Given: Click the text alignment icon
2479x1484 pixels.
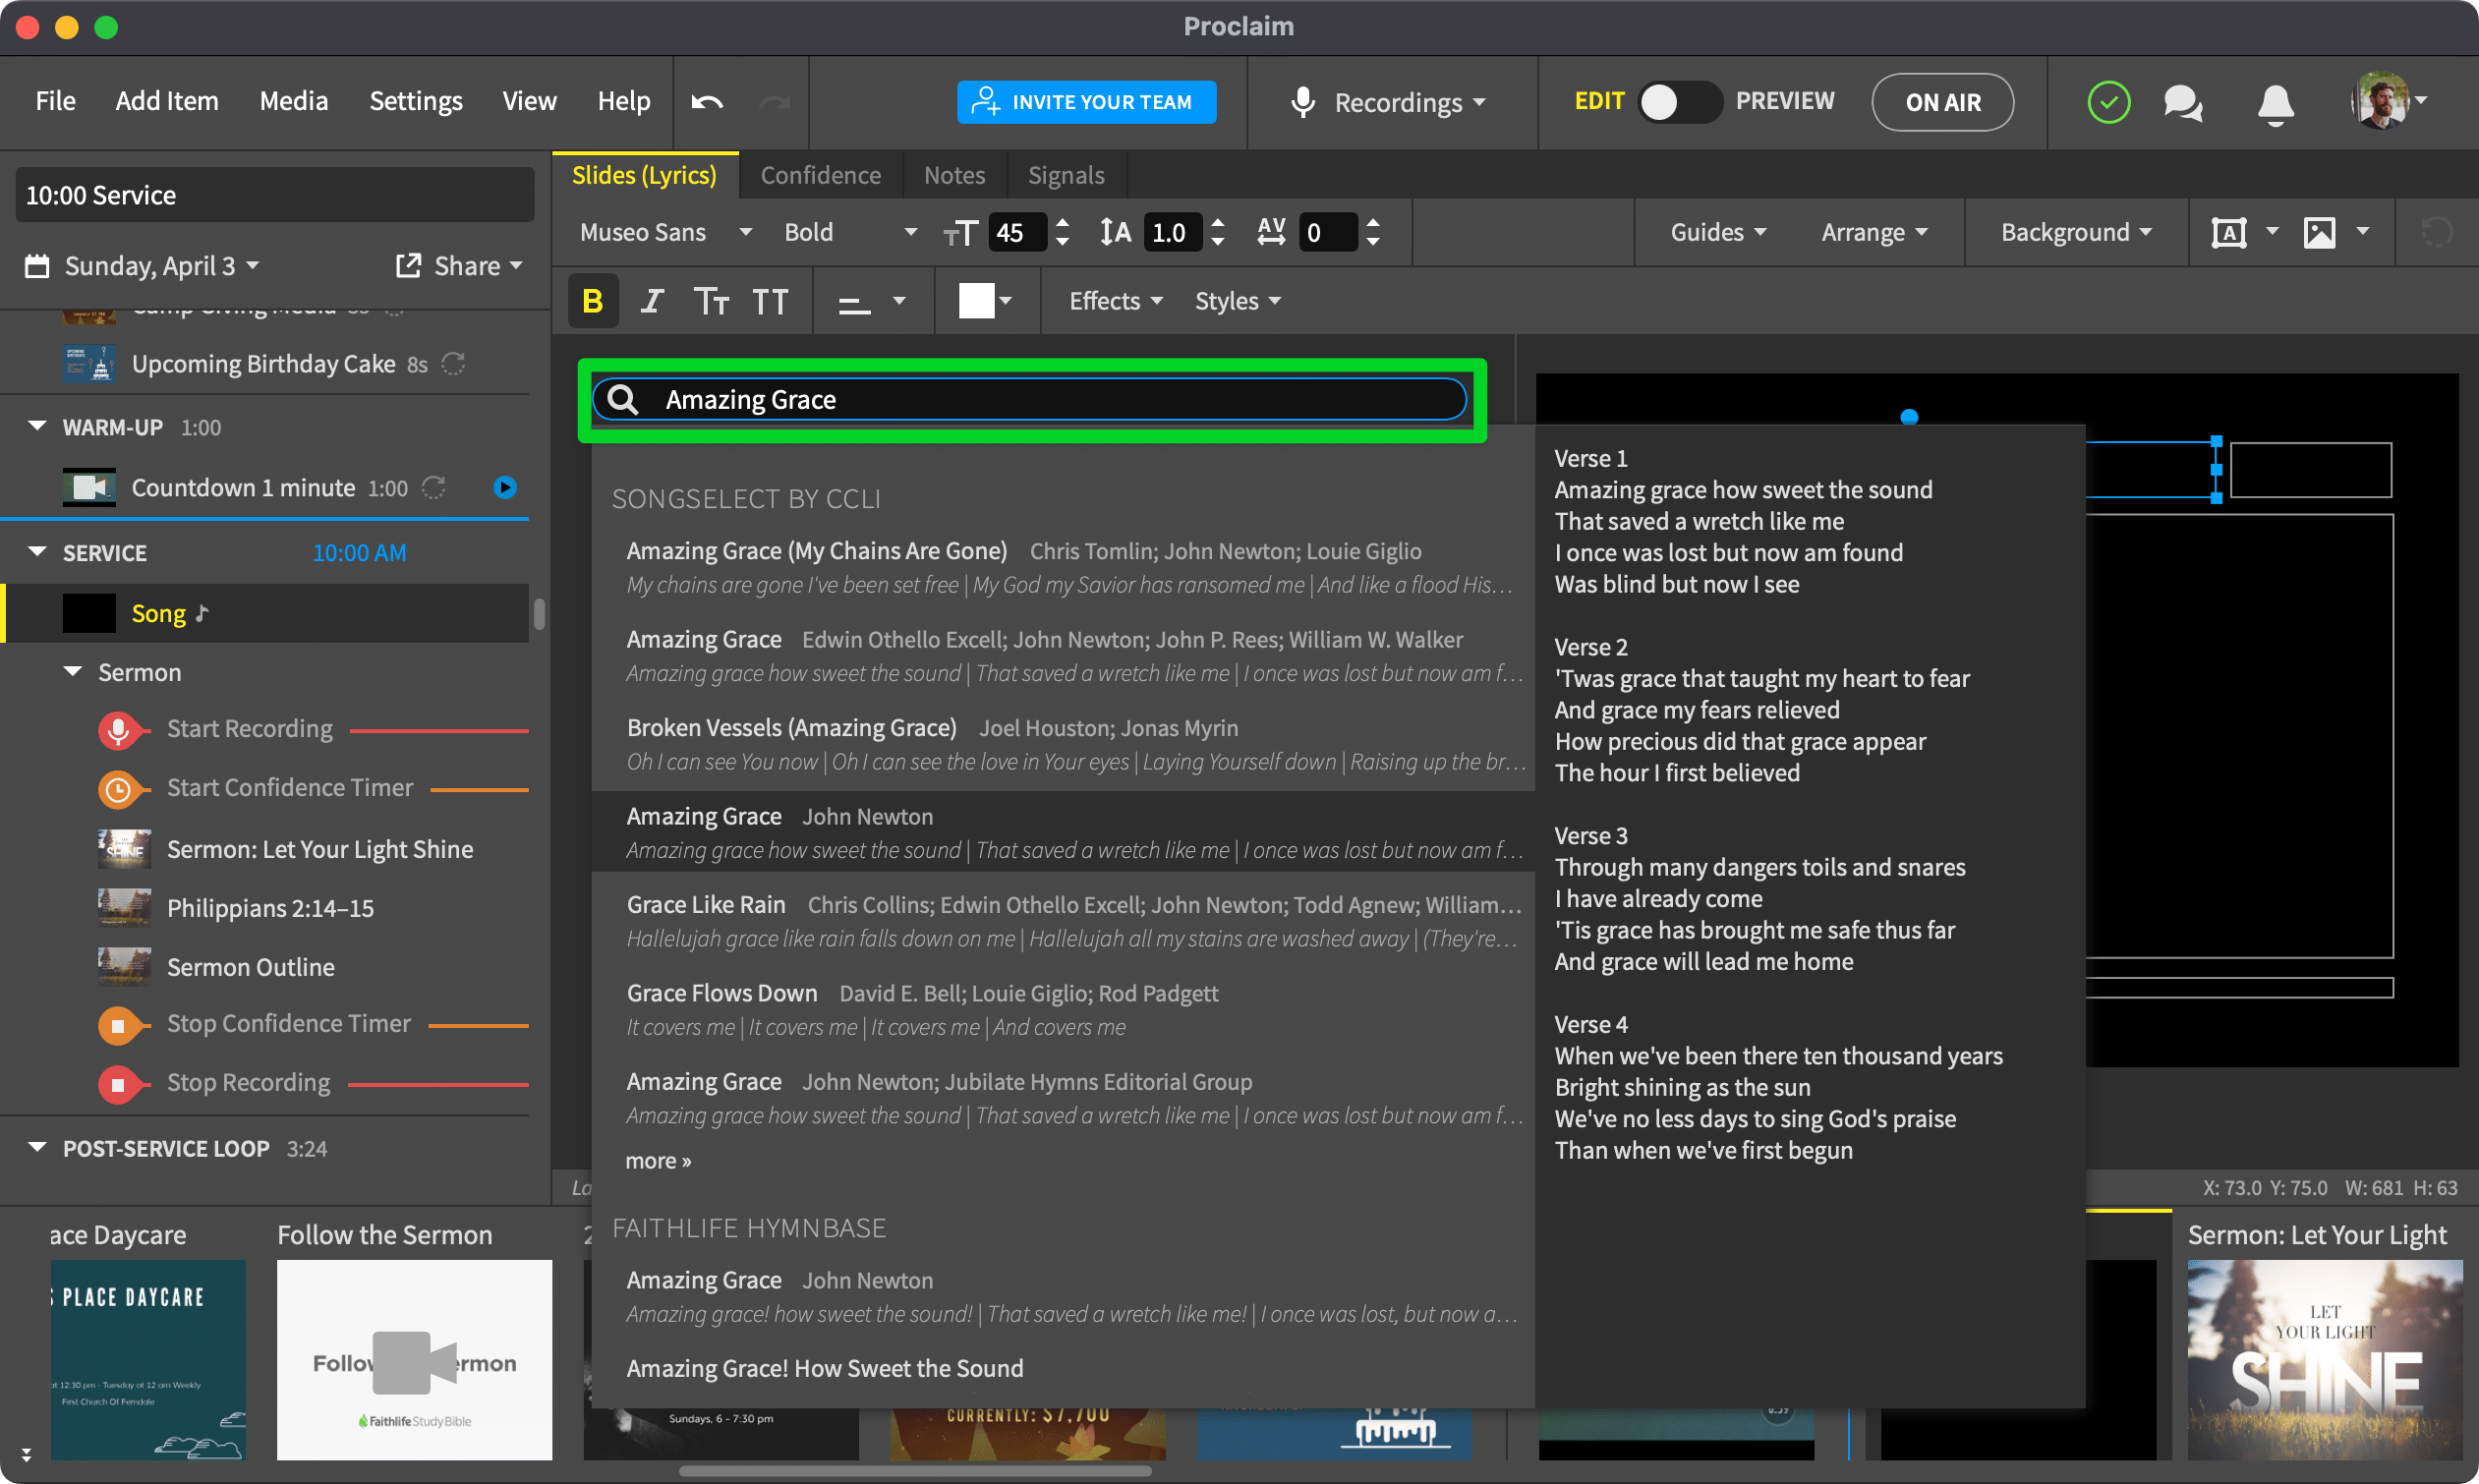Looking at the screenshot, I should point(854,302).
